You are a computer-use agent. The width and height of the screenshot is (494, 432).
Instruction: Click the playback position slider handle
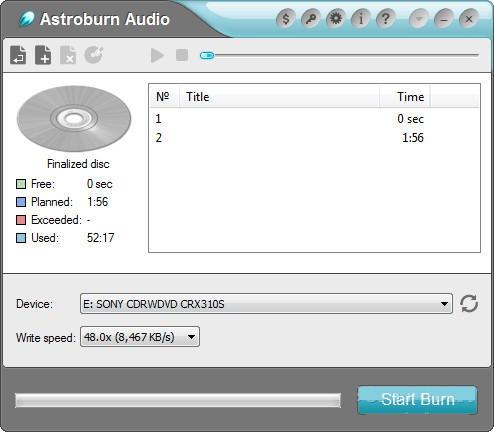[207, 55]
